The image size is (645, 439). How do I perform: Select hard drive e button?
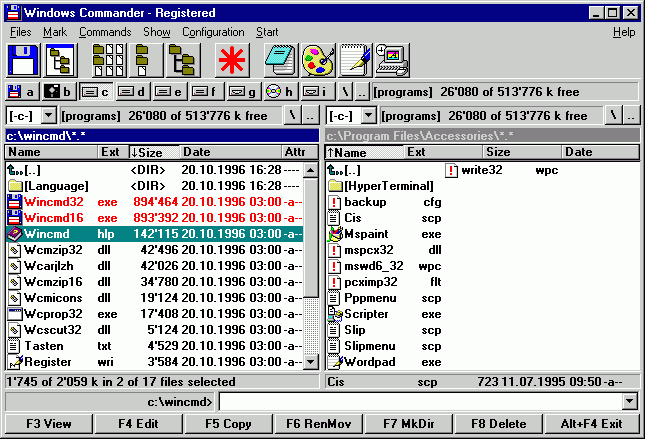pos(169,92)
